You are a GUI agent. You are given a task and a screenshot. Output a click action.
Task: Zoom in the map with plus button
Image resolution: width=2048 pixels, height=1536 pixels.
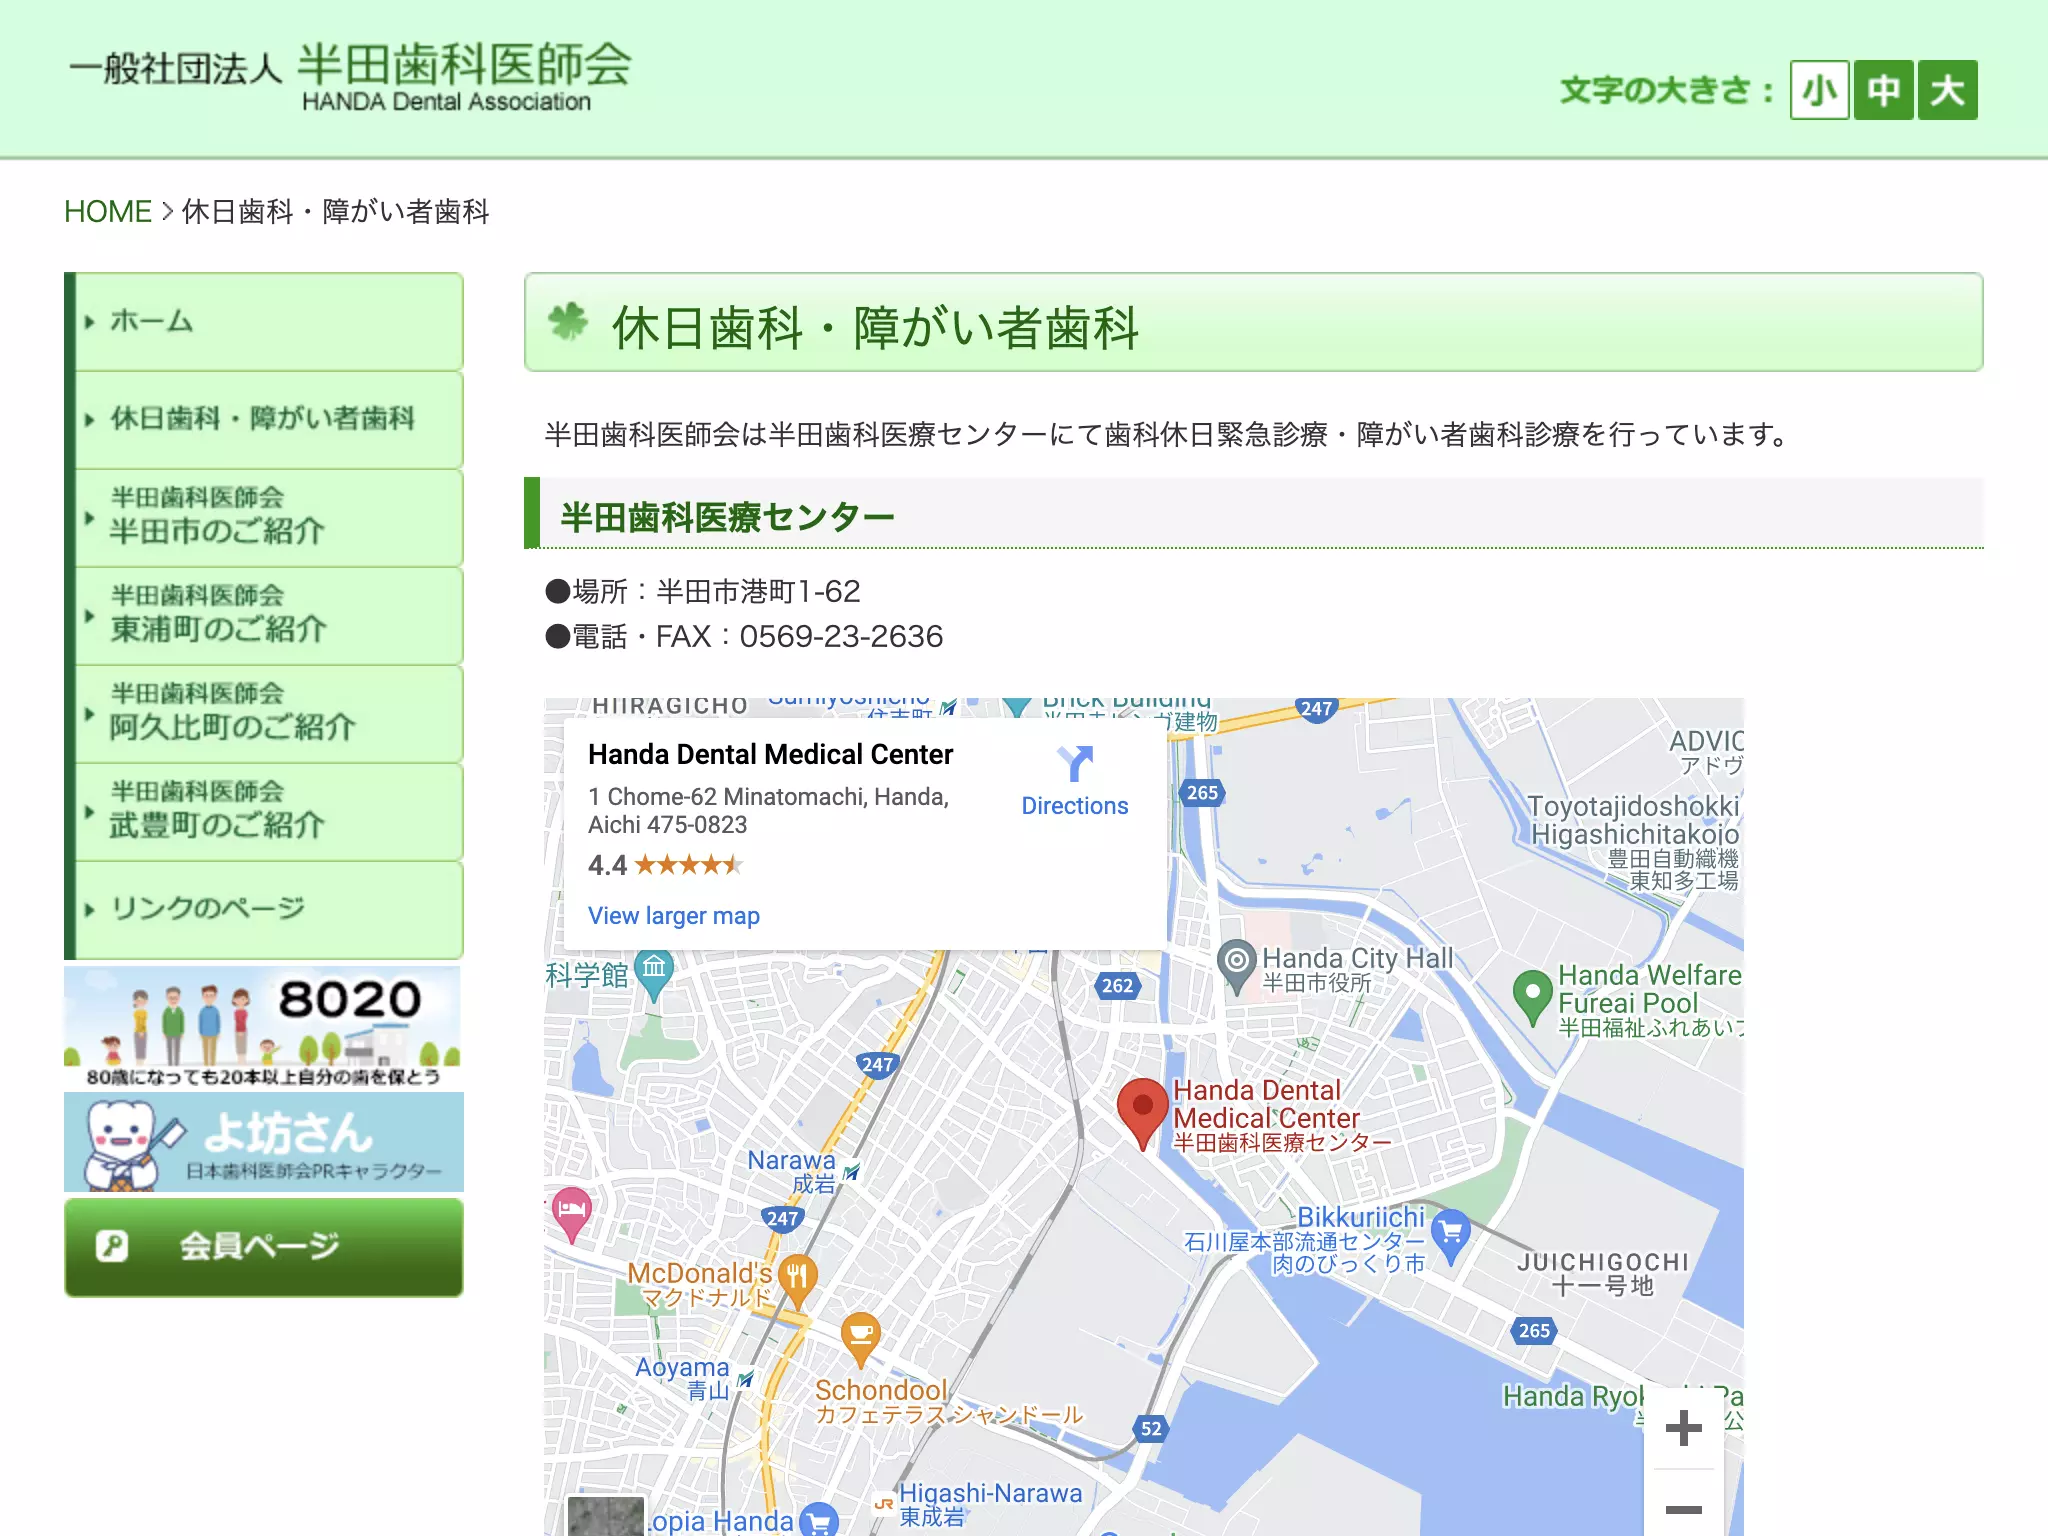(x=1684, y=1428)
